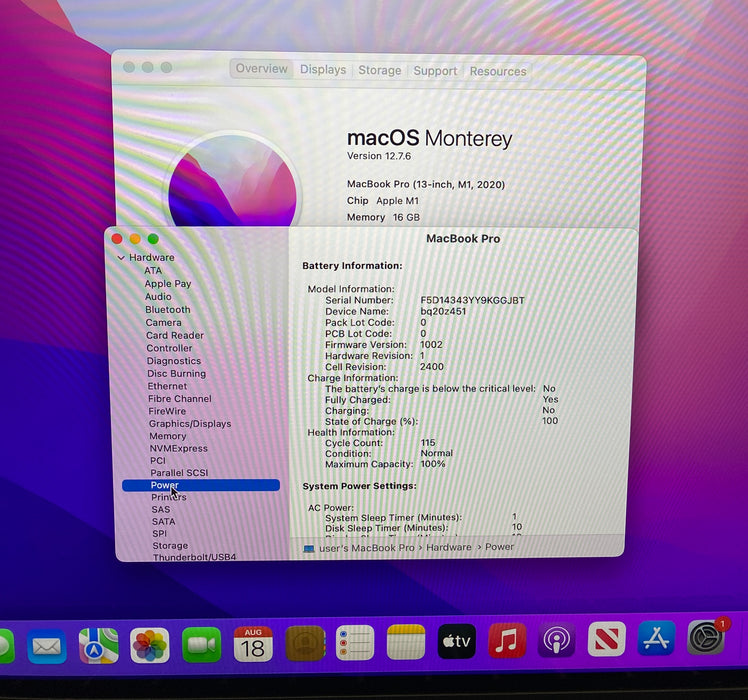Close the System Information window
This screenshot has width=748, height=700.
(117, 239)
